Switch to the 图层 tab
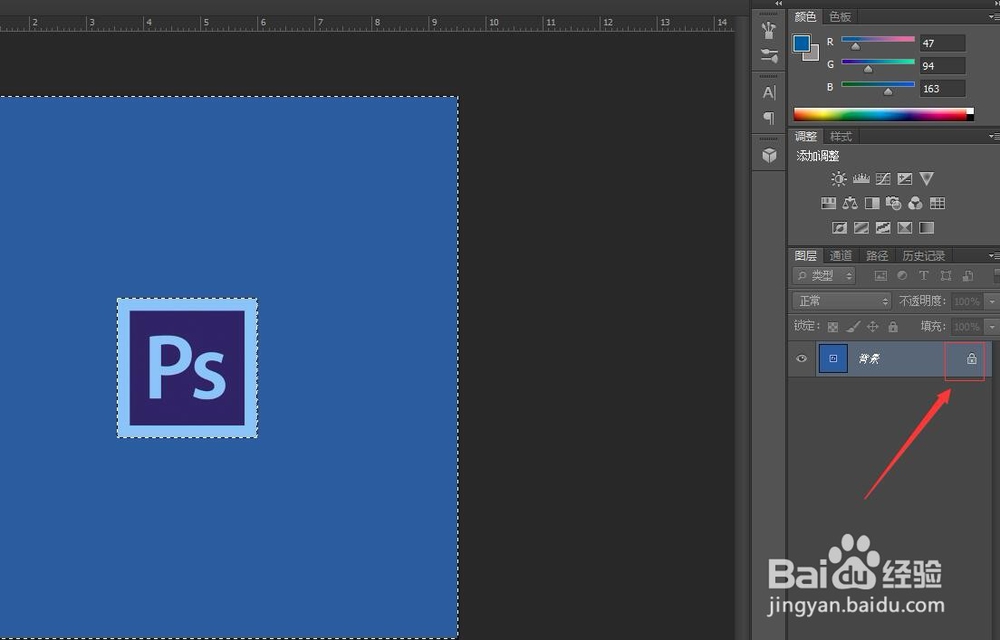The height and width of the screenshot is (640, 1000). [x=805, y=256]
